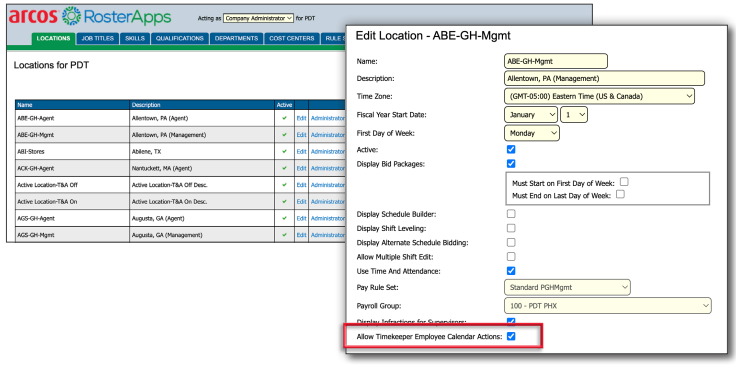Click Augusta, GA (Management) description cell
Viewport: 736px width, 366px height.
202,235
